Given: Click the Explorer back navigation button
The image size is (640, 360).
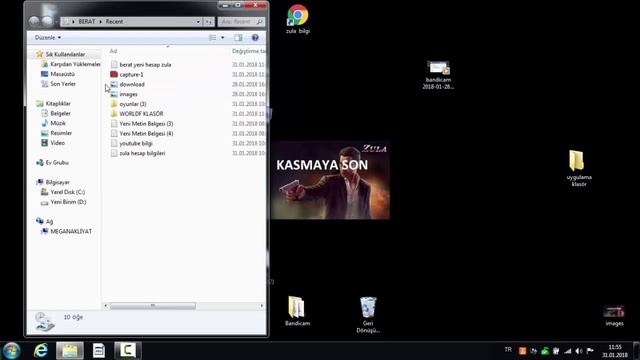Looking at the screenshot, I should point(34,21).
